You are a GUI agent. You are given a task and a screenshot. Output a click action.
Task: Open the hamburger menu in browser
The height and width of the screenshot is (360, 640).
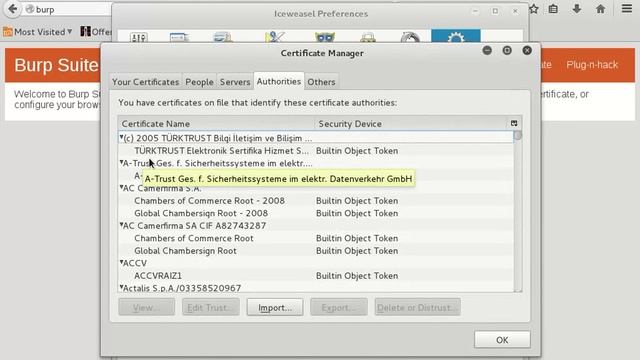(627, 8)
